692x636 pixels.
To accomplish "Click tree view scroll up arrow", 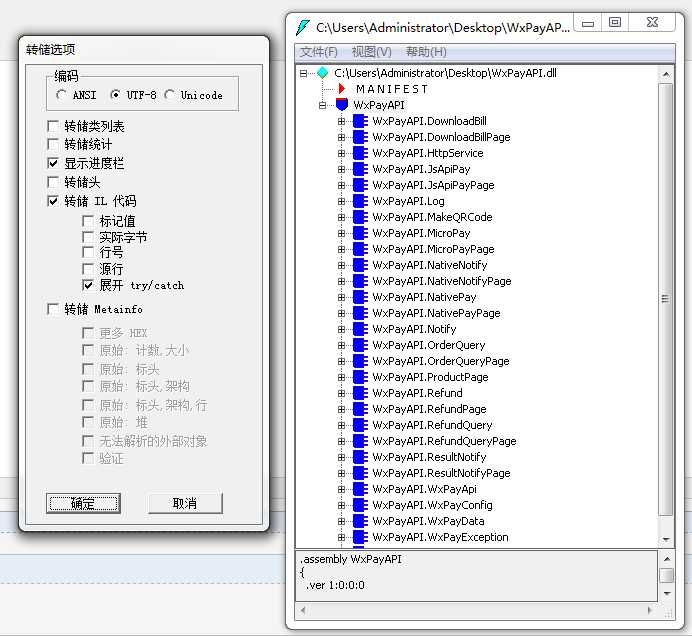I will click(666, 74).
